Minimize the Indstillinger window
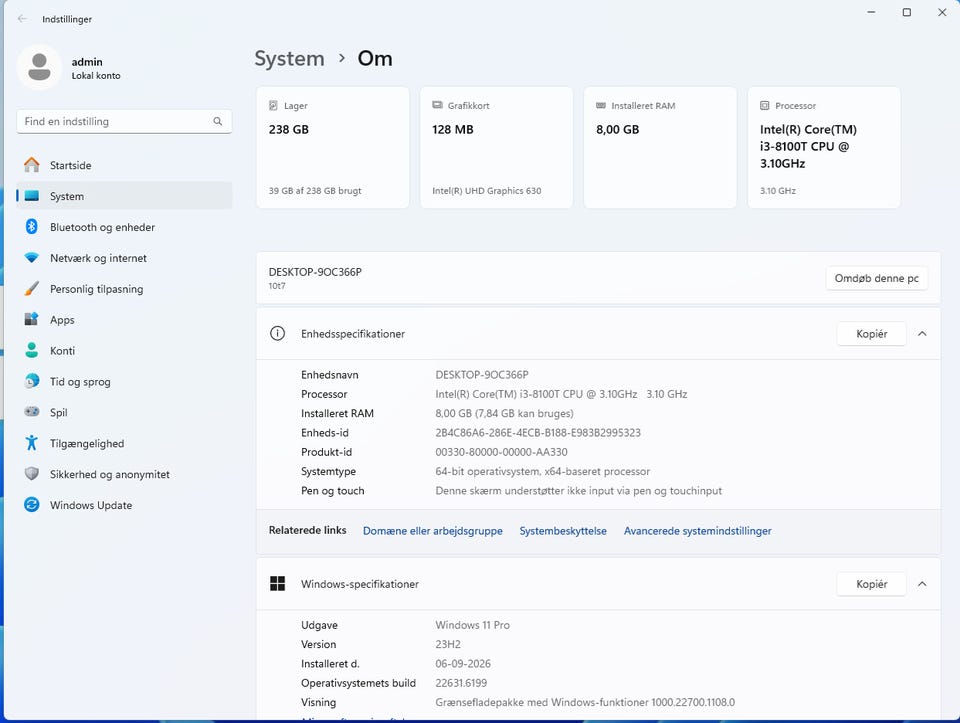 (x=871, y=12)
